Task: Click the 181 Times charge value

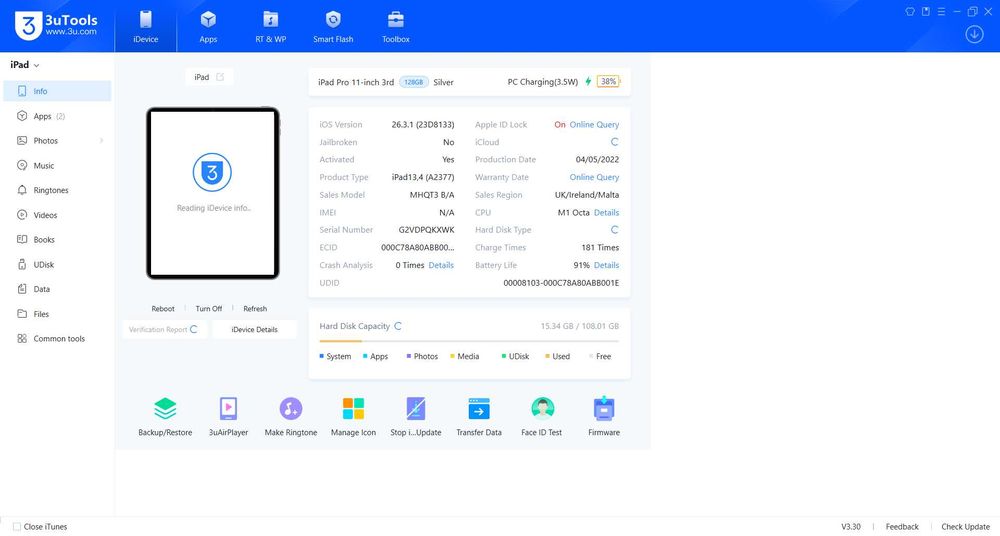Action: click(x=600, y=248)
